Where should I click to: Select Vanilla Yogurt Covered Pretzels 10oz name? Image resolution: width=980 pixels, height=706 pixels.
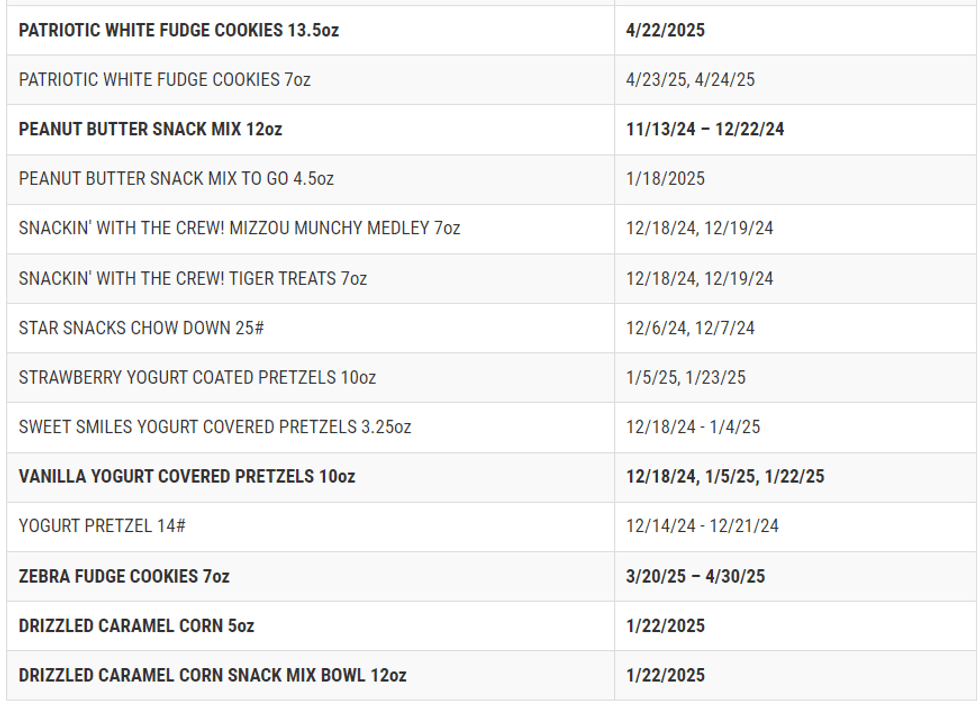click(x=187, y=477)
